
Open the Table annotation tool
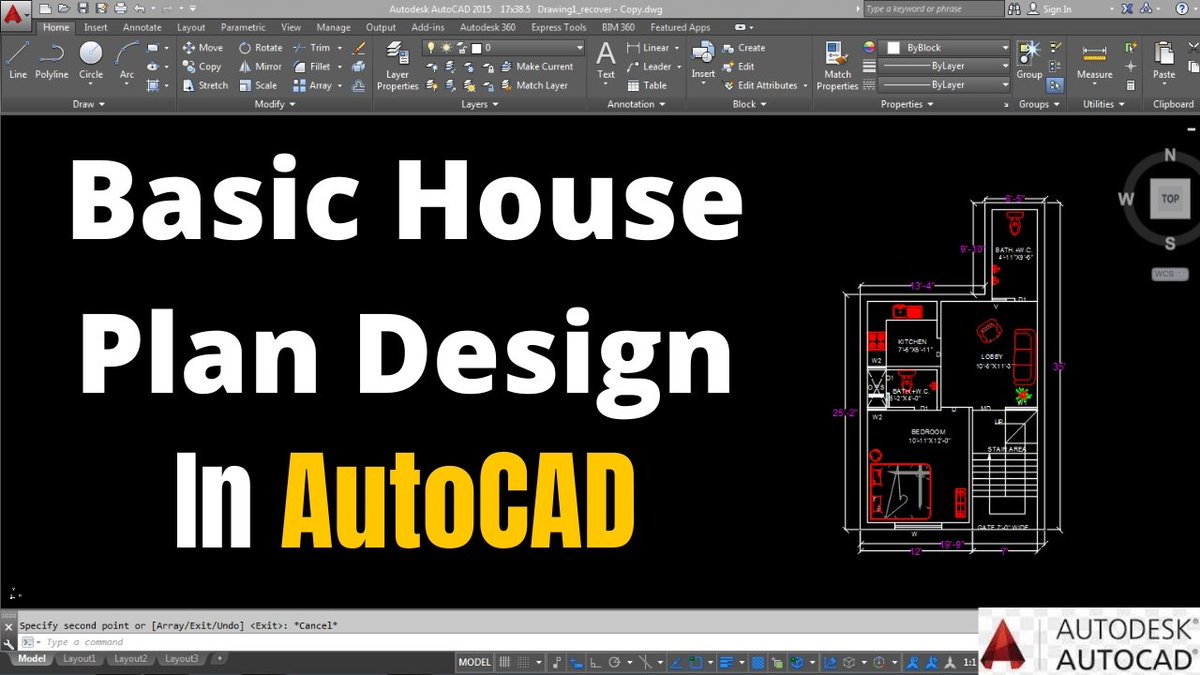(x=647, y=85)
